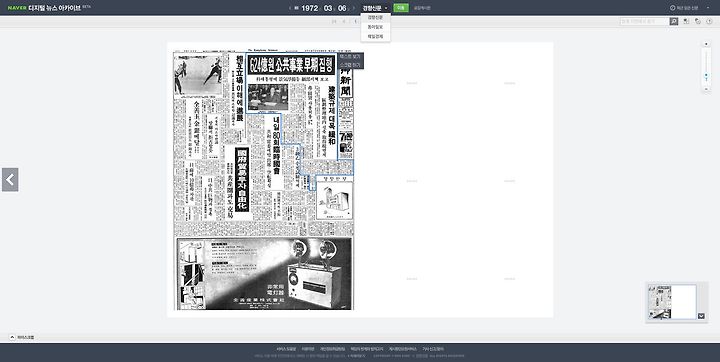Click the magnifier search button

pos(674,21)
